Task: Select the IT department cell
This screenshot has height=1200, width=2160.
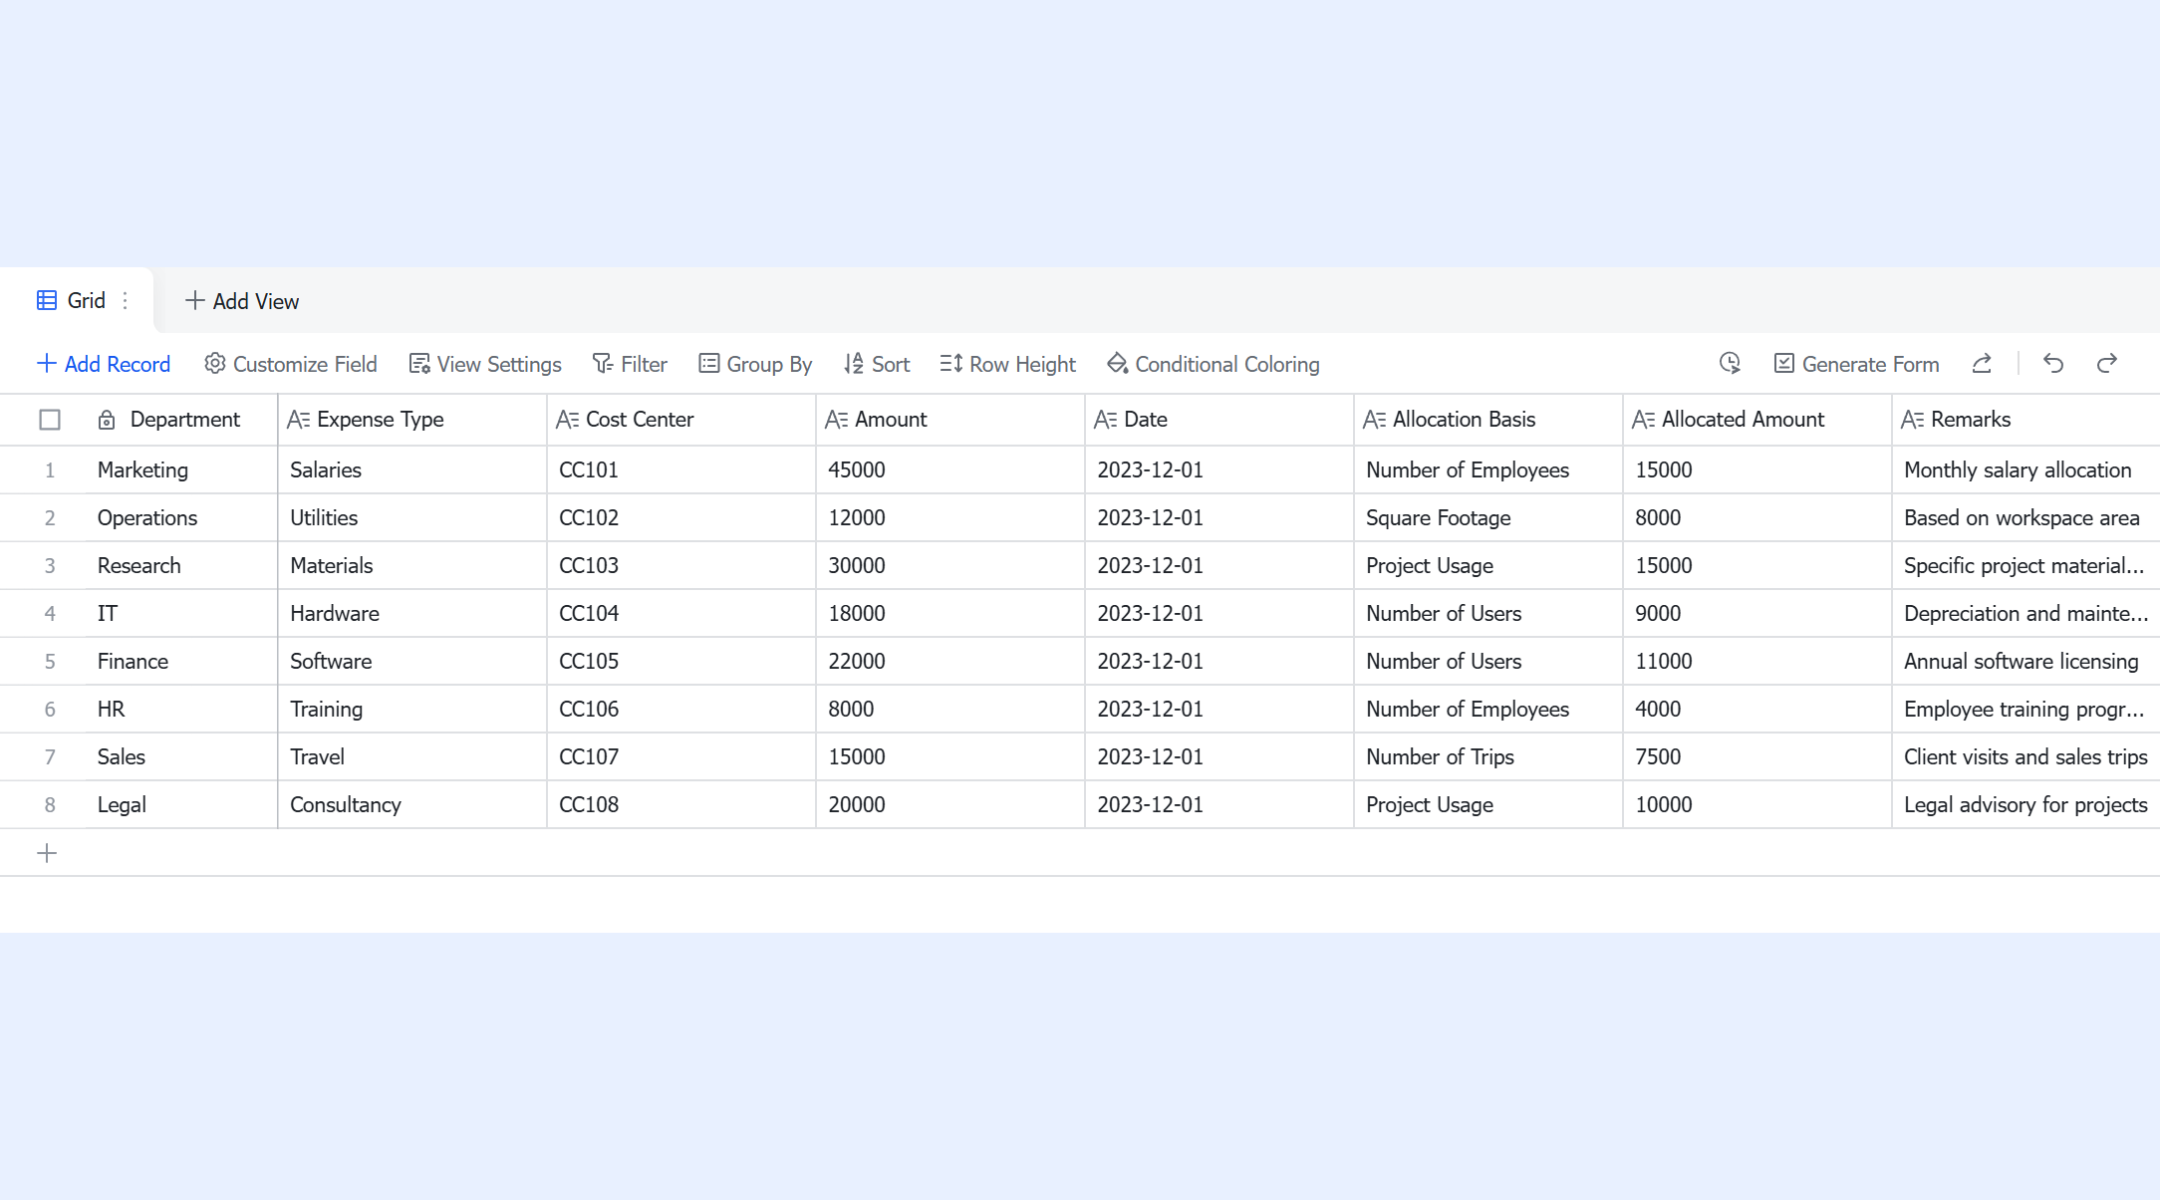Action: tap(181, 614)
